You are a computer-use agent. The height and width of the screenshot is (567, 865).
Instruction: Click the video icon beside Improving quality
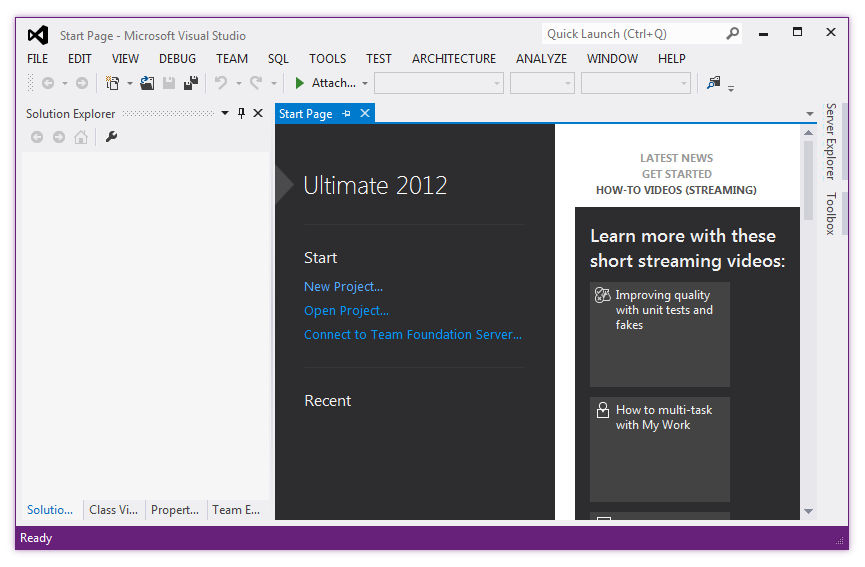pyautogui.click(x=602, y=295)
